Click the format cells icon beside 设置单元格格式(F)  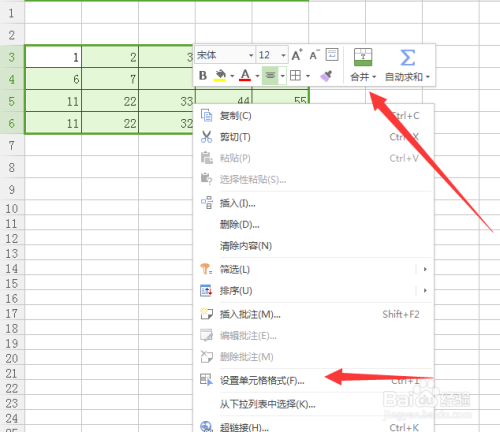(x=206, y=380)
